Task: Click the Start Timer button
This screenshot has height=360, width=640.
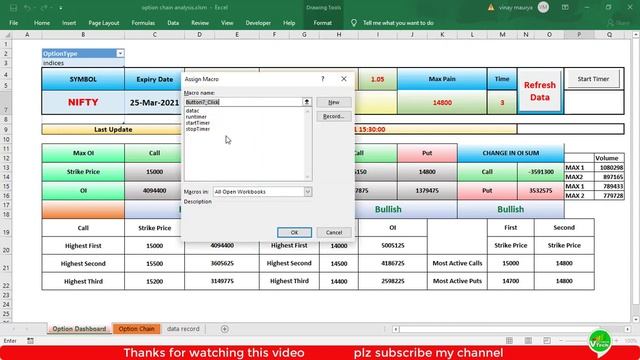Action: (x=593, y=79)
